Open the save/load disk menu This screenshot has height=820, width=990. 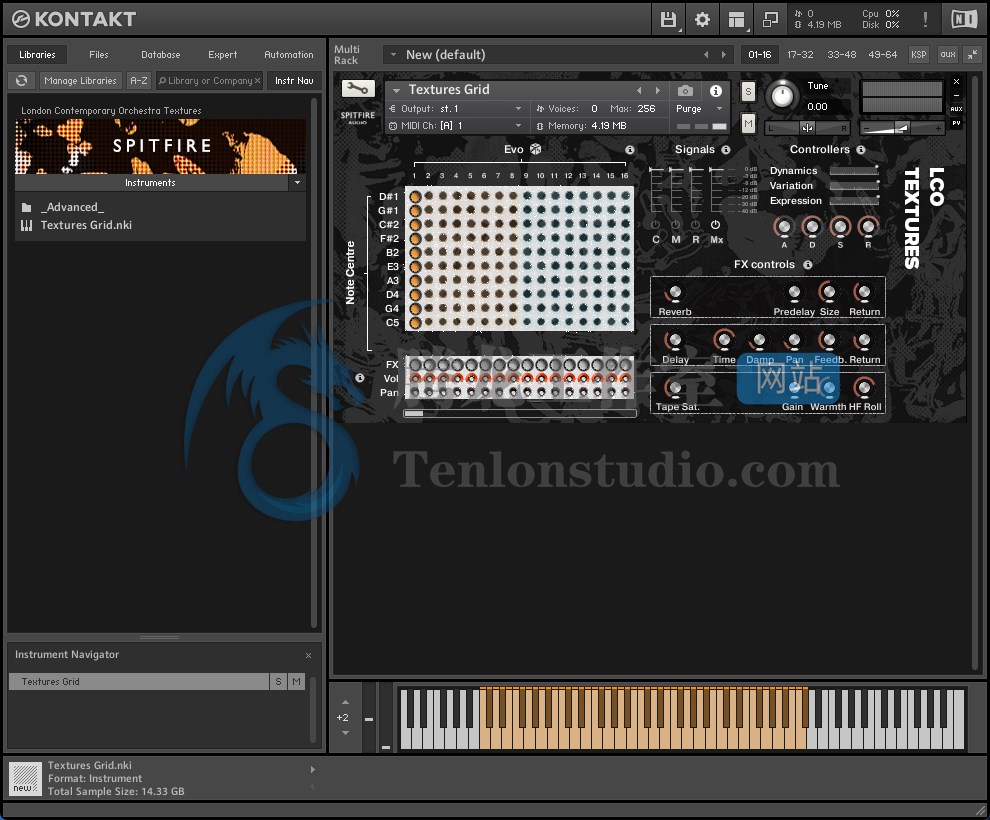pyautogui.click(x=668, y=20)
